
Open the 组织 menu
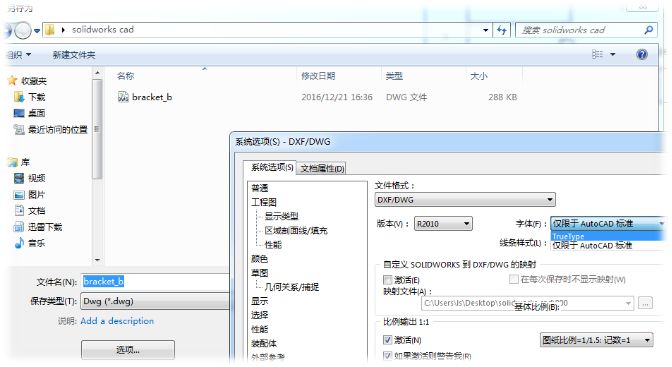[x=19, y=55]
